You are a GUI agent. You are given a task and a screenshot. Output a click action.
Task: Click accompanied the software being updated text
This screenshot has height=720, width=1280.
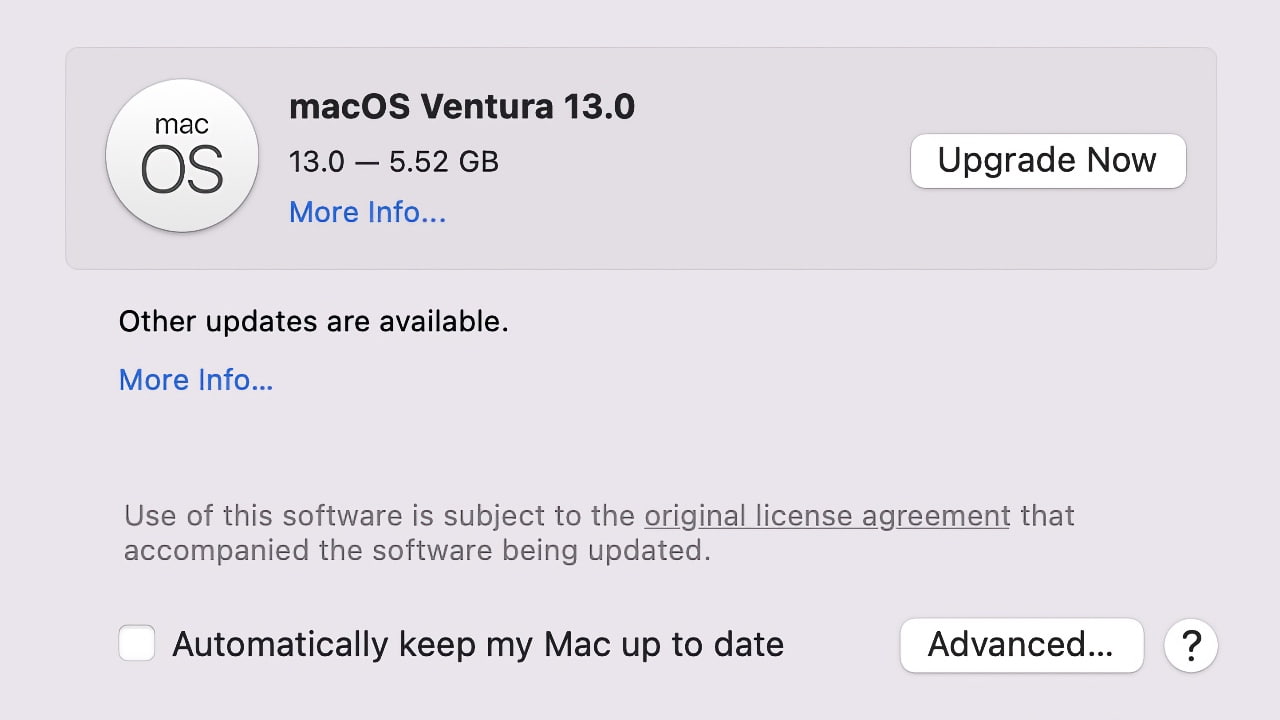(x=417, y=551)
